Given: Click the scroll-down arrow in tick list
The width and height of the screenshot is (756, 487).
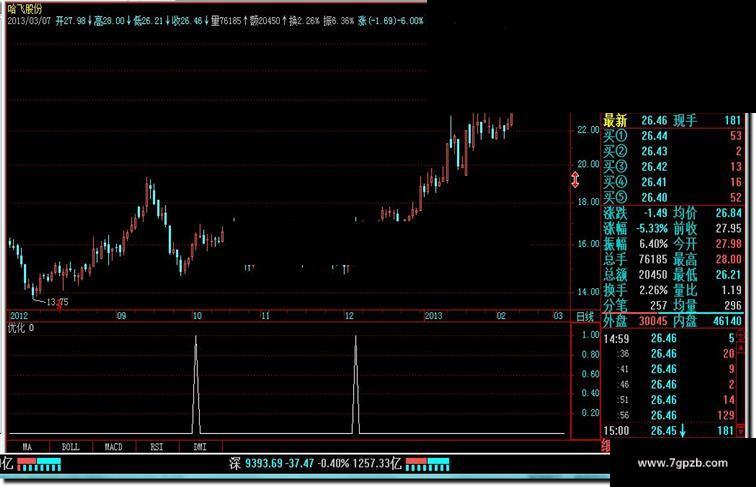Looking at the screenshot, I should click(741, 432).
